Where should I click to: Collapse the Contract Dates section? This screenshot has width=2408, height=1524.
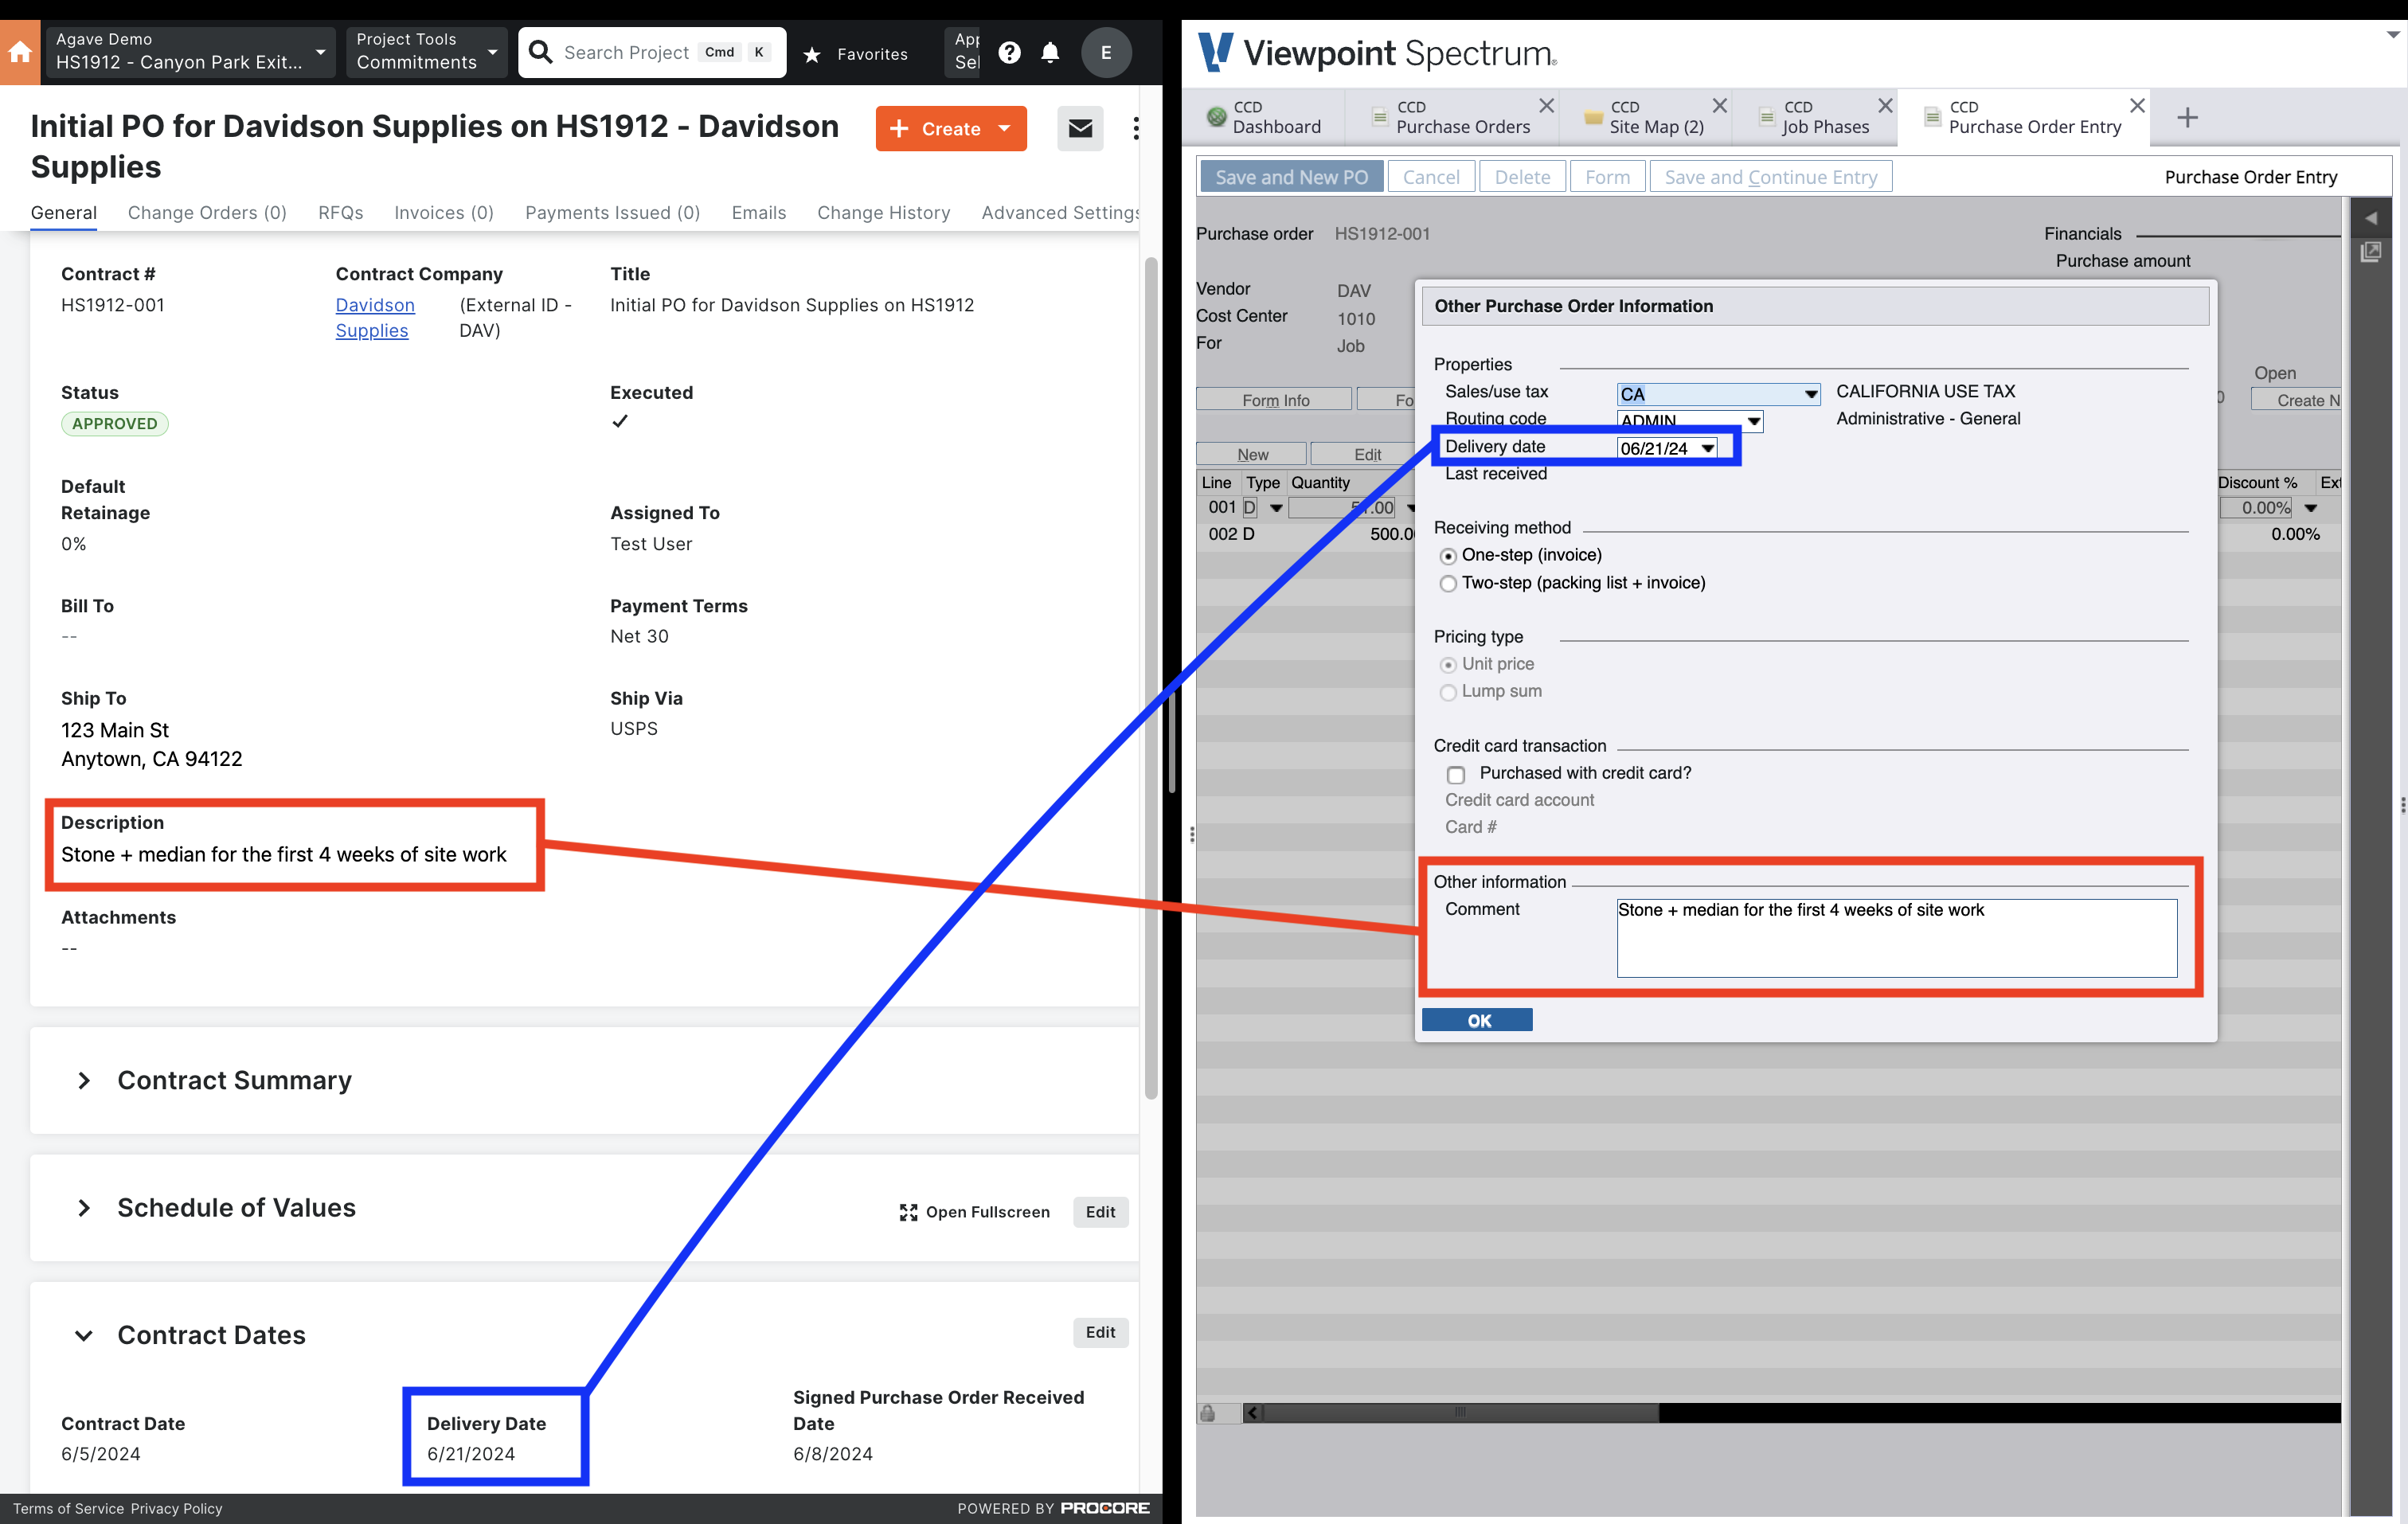click(84, 1336)
